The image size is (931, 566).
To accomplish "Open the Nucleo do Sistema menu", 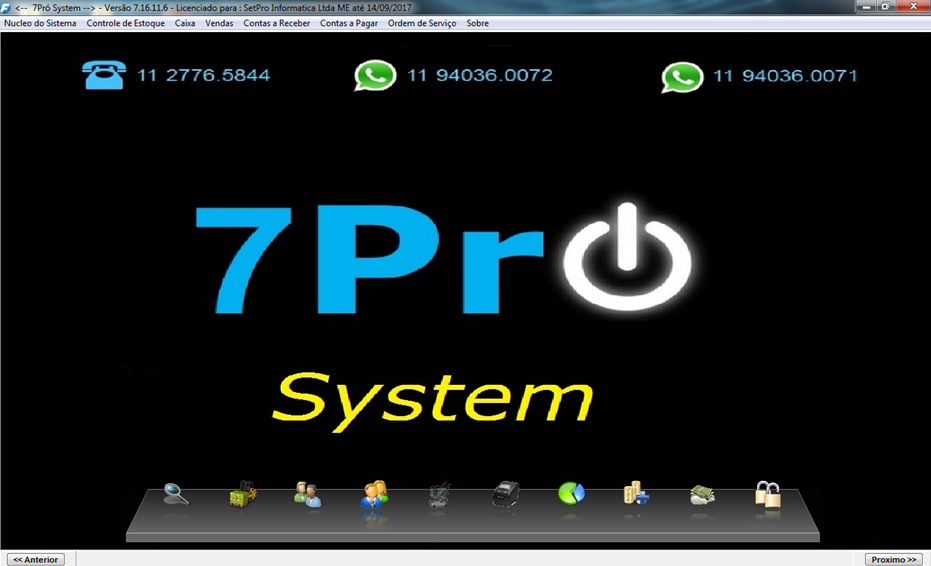I will coord(40,23).
